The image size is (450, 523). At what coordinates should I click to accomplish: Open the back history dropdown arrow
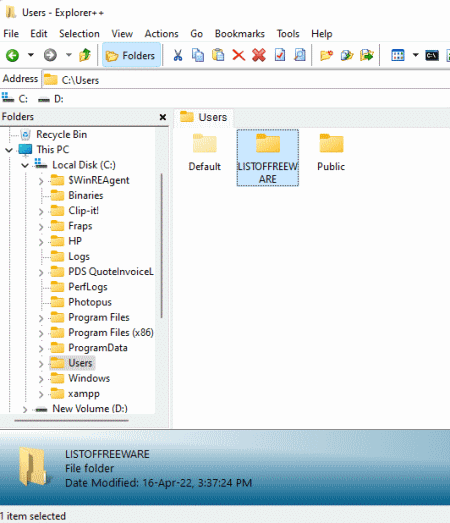(x=31, y=55)
